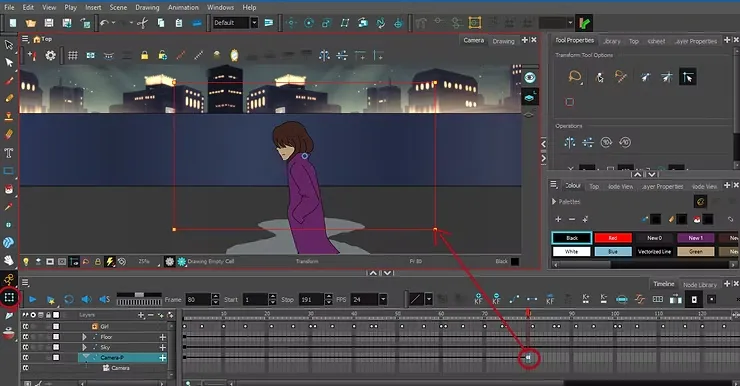Viewport: 740px width, 386px height.
Task: Select the Hand pan tool
Action: 8,260
